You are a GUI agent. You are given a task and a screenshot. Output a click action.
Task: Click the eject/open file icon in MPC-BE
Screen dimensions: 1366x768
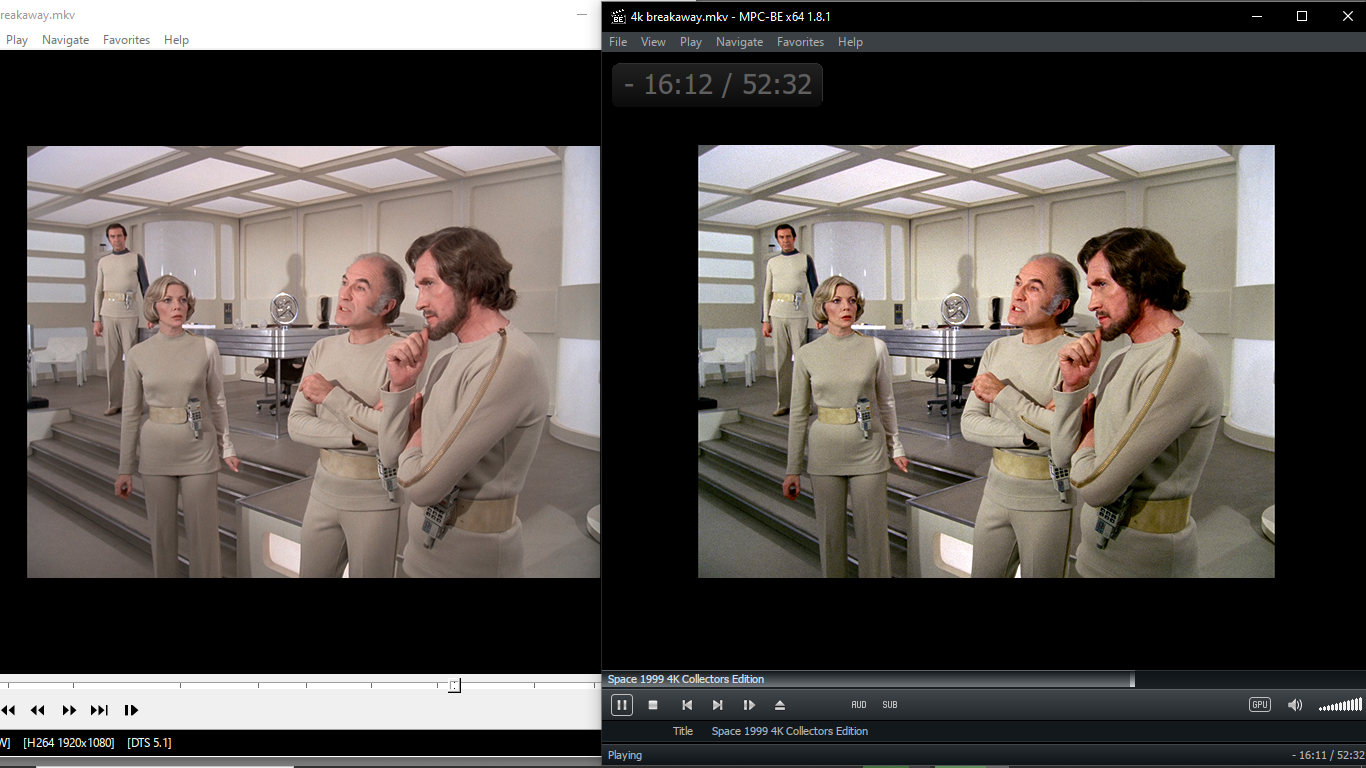(780, 705)
